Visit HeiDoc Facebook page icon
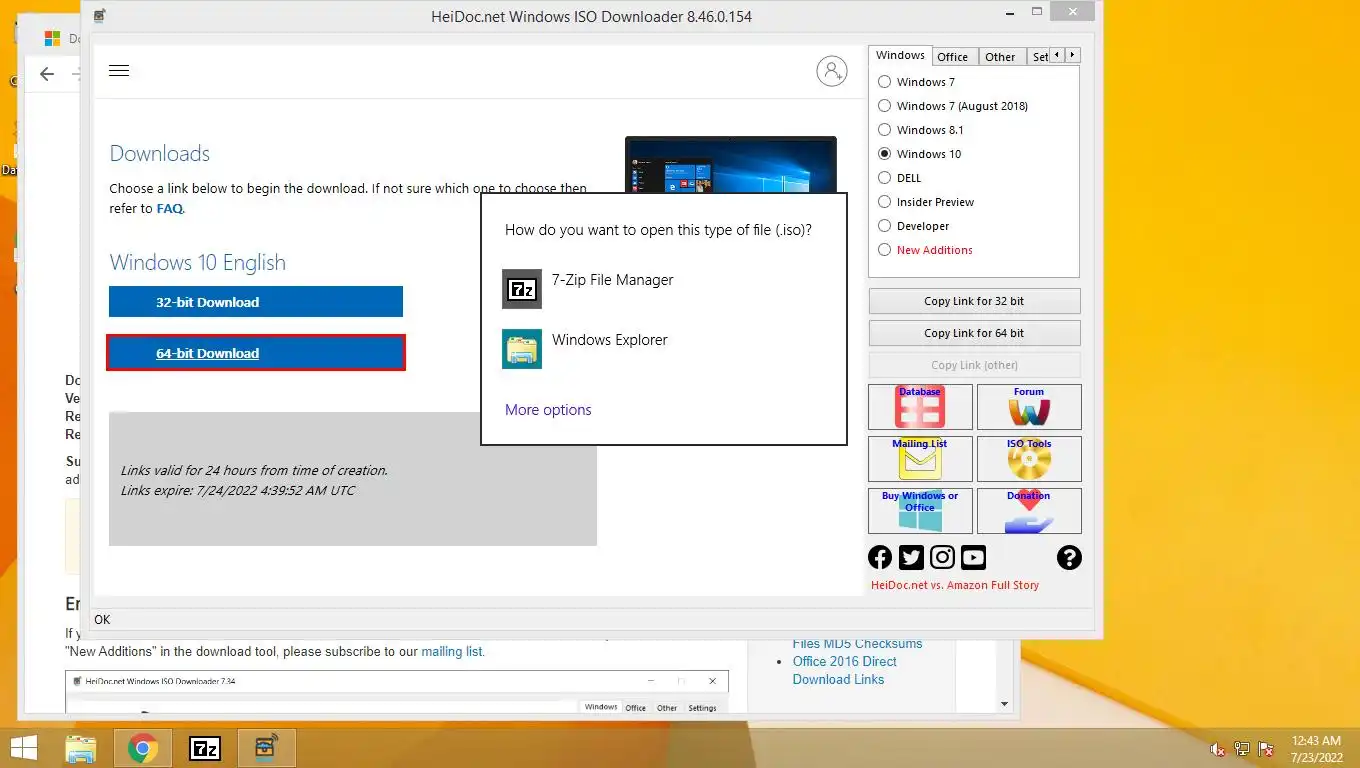Screen dimensions: 1360x768 880,557
